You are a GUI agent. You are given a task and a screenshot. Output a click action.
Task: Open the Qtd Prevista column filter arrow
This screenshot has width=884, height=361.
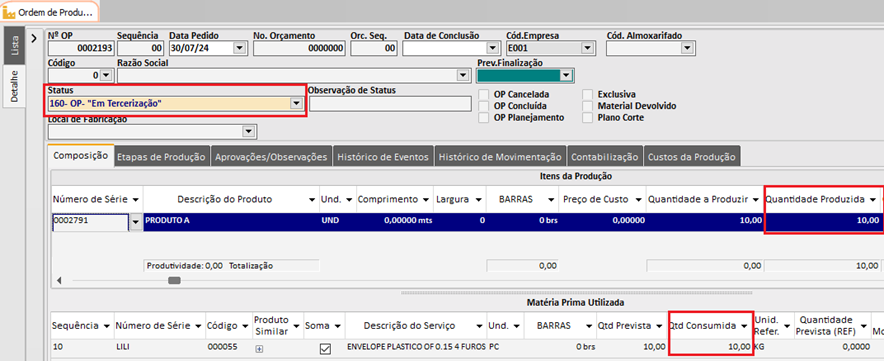pos(660,326)
